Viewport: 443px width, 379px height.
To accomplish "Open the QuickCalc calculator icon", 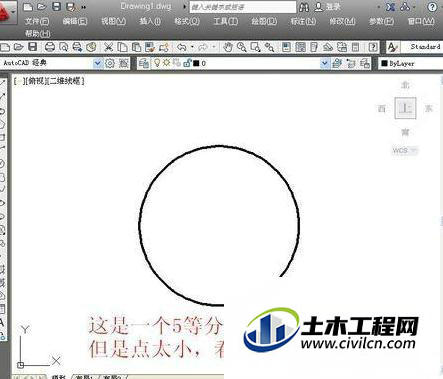I will (356, 47).
